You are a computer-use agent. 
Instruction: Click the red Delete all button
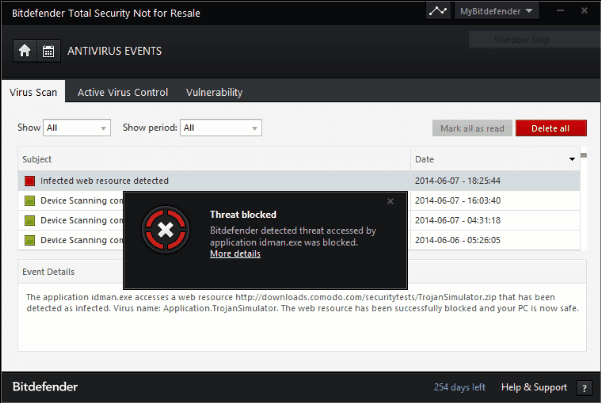(551, 128)
